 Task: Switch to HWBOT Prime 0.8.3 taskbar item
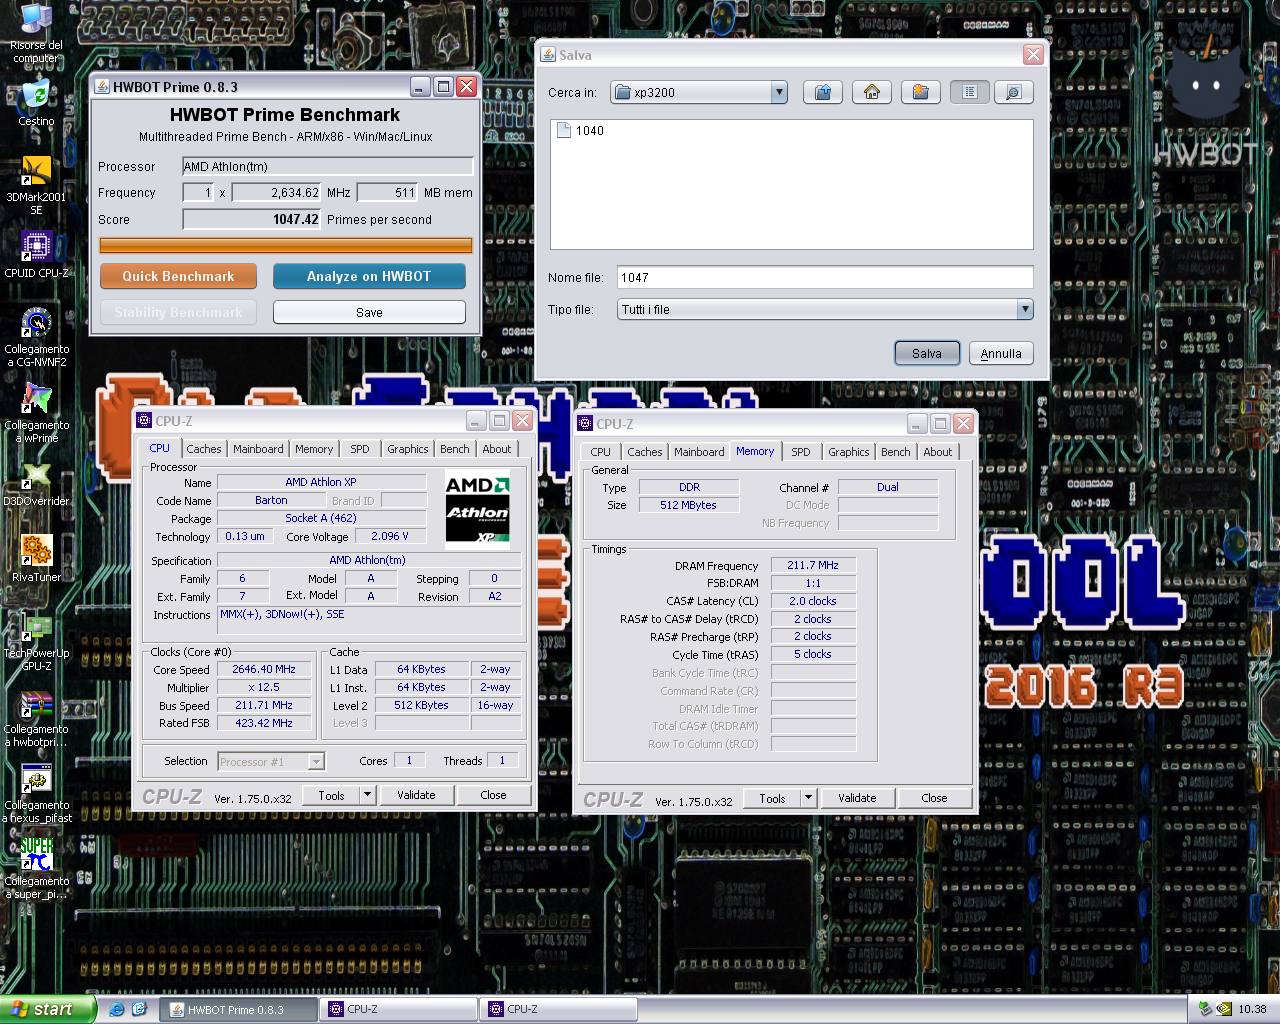[x=239, y=1009]
